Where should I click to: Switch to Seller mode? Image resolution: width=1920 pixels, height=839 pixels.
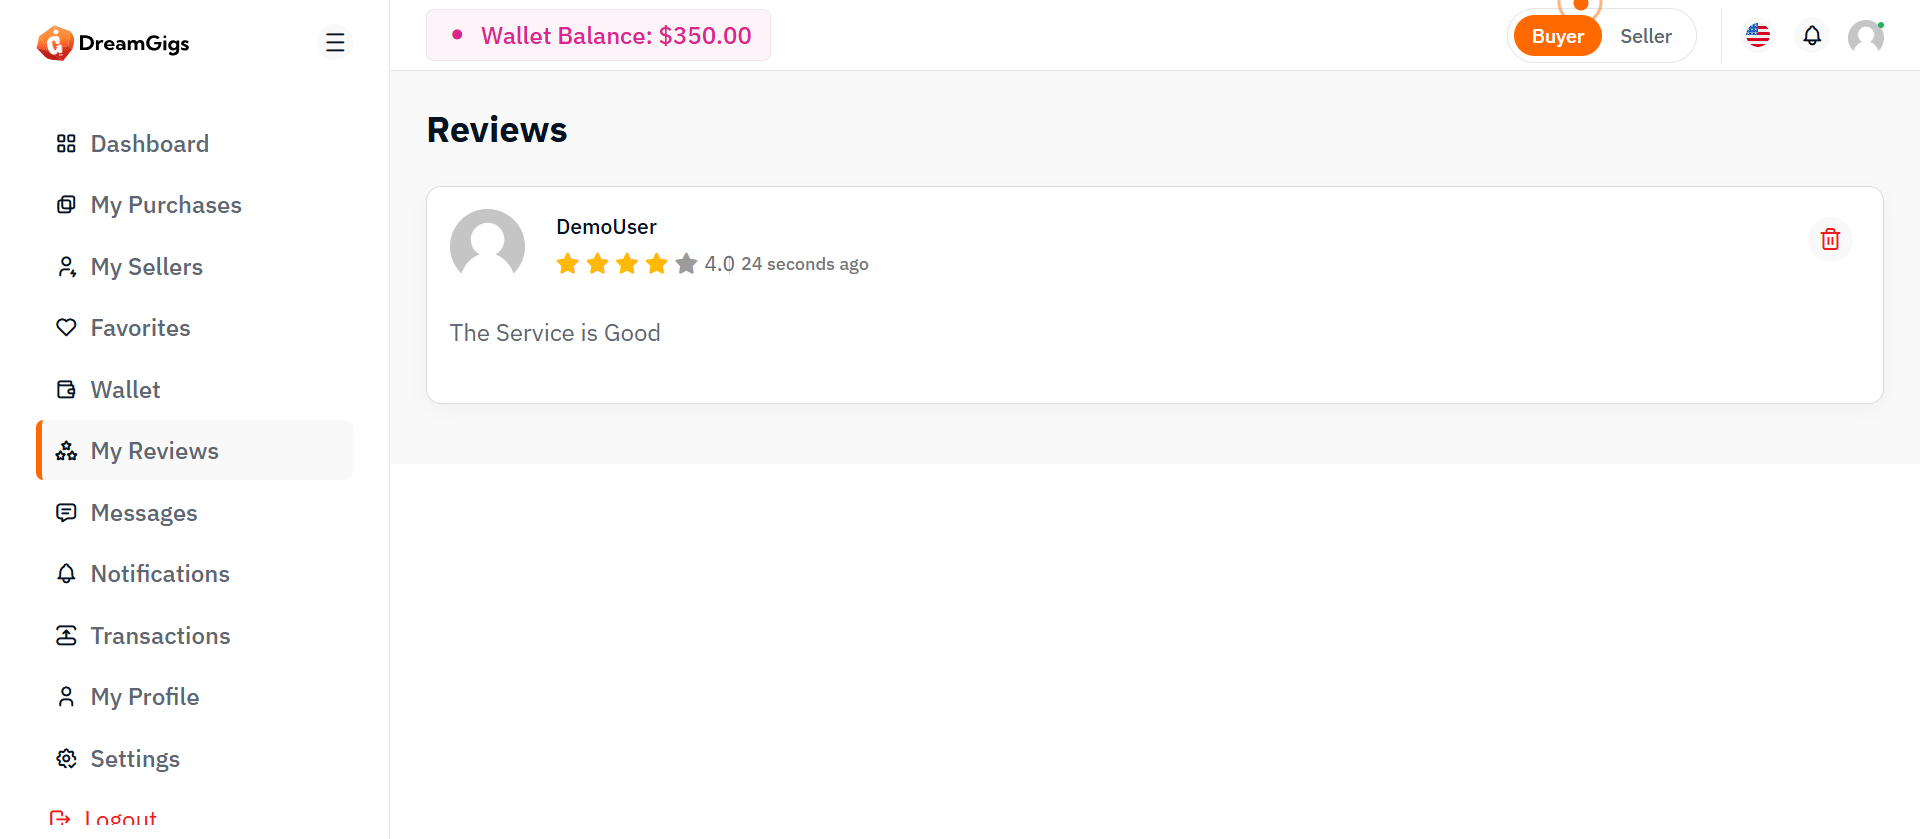point(1645,36)
